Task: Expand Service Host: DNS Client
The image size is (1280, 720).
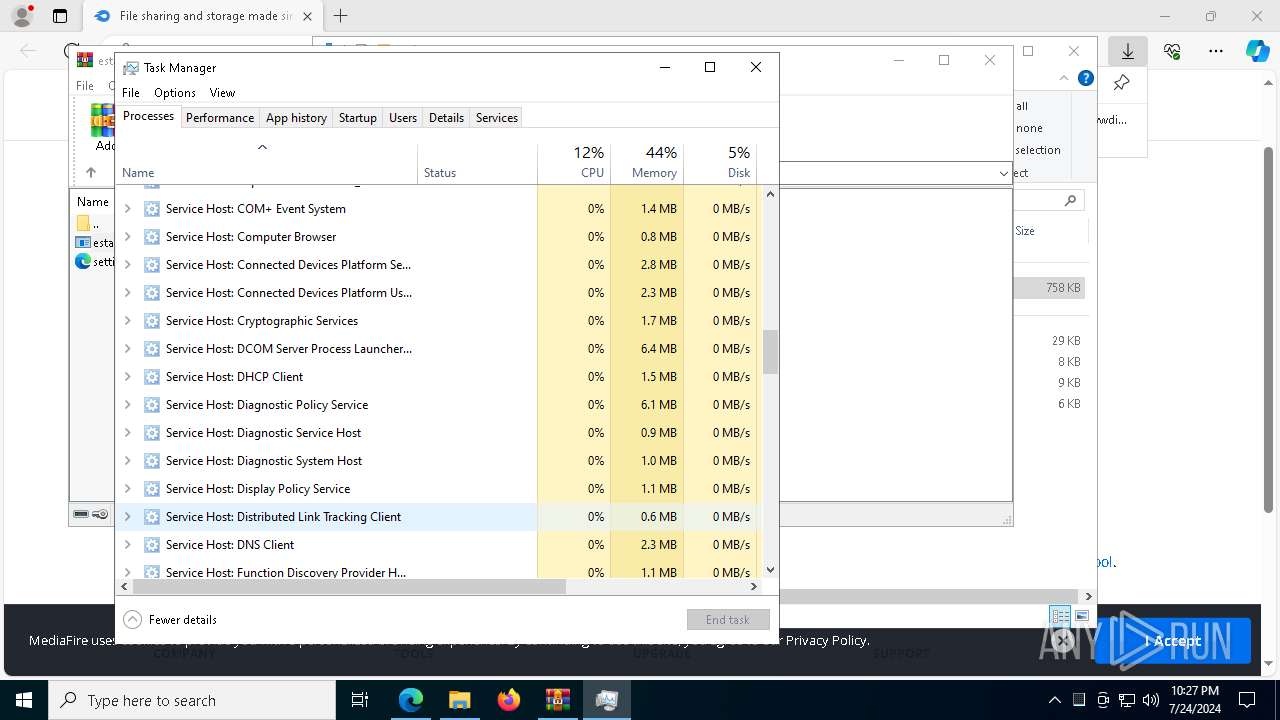Action: pos(127,545)
